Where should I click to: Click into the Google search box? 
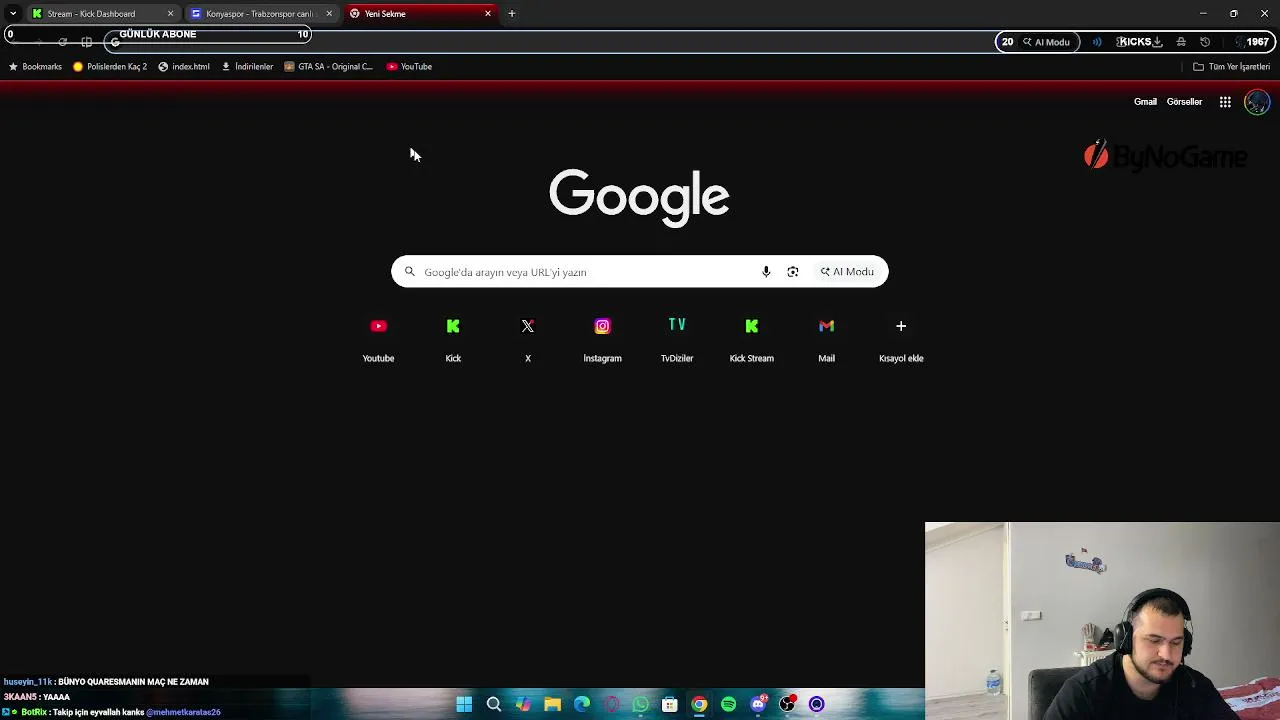(x=640, y=272)
